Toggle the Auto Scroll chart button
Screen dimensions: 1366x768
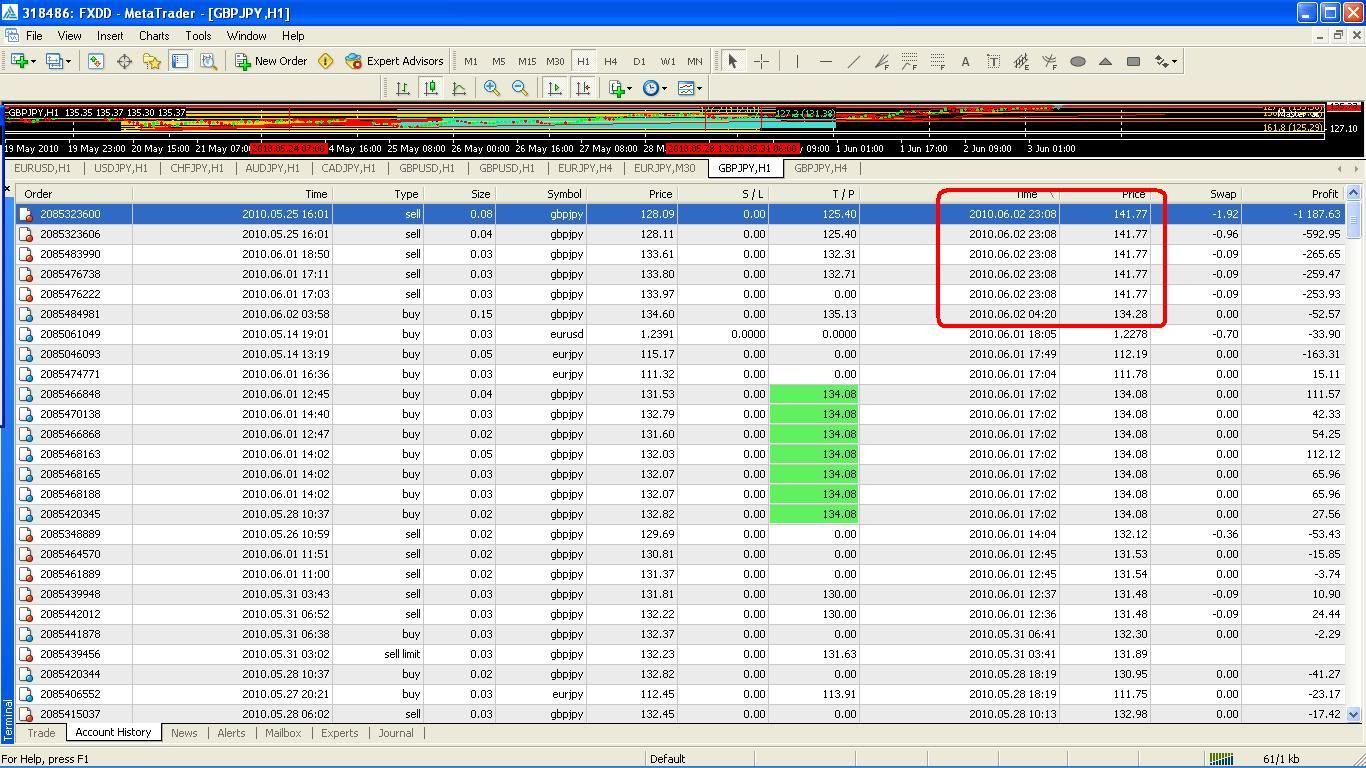point(554,88)
